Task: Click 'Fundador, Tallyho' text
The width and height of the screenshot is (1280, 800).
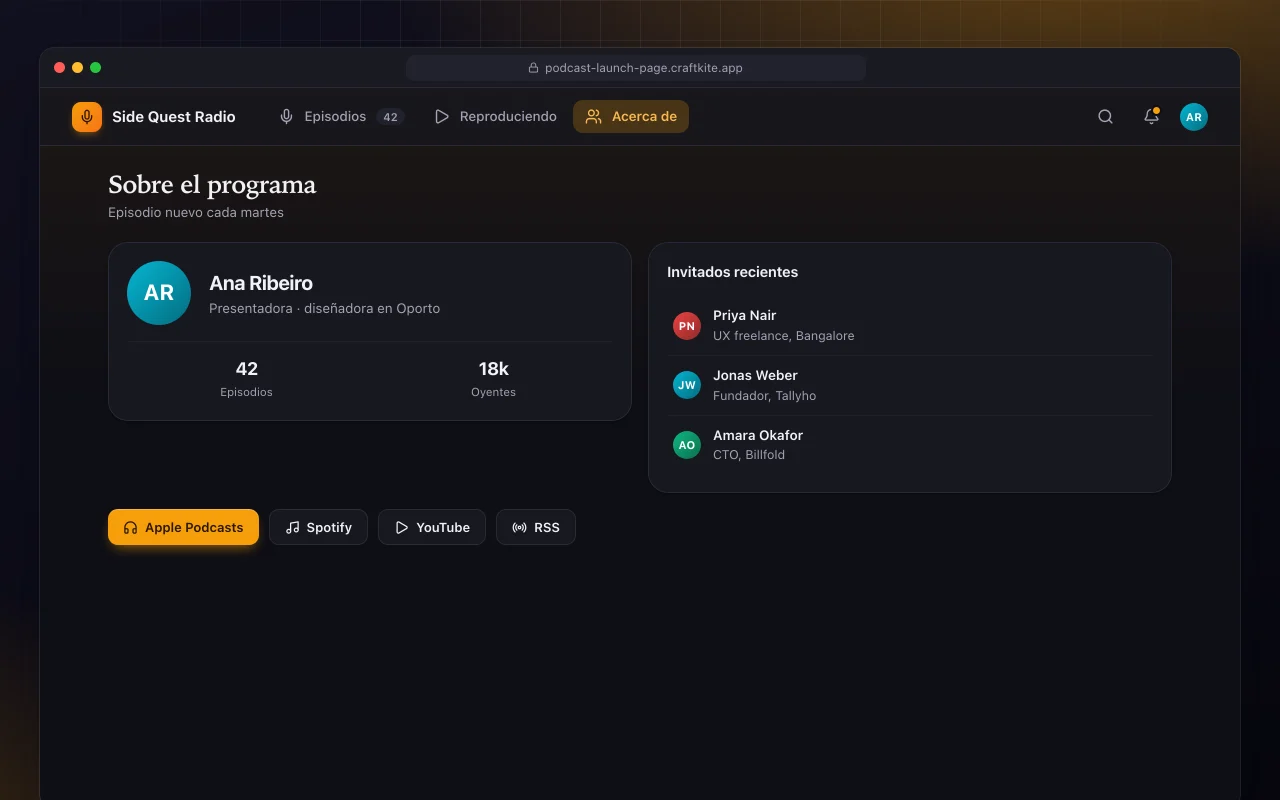Action: 765,396
